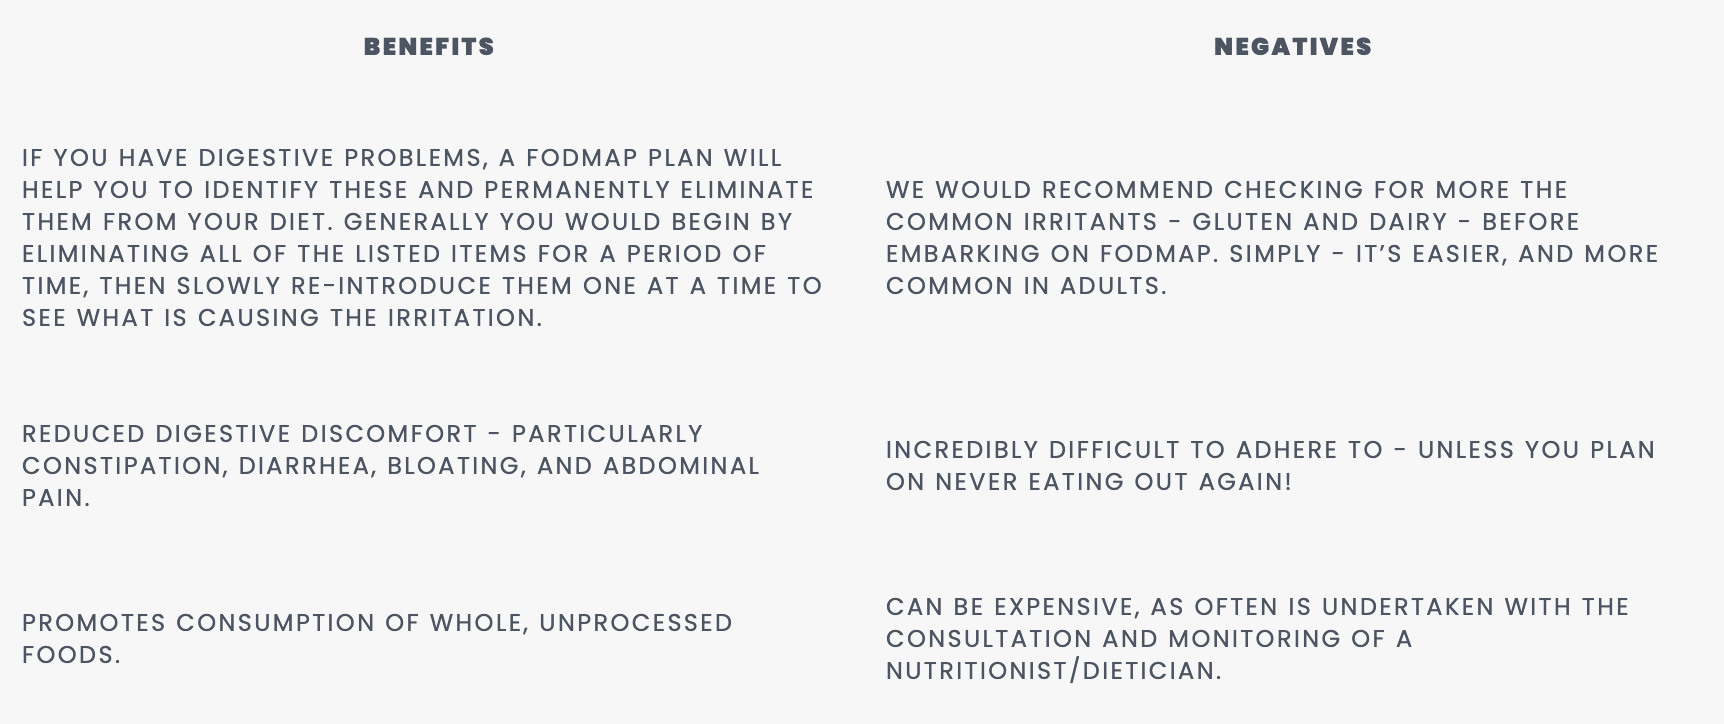Viewport: 1724px width, 724px height.
Task: Click the phrase 'PERMANENTLY ELIMINATE'
Action: tap(649, 190)
